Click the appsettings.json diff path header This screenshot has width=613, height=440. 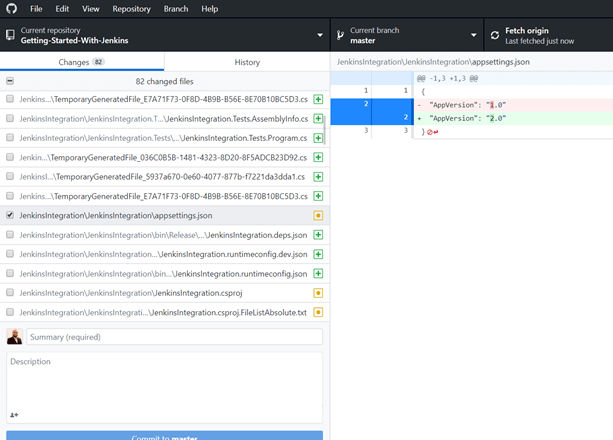[433, 62]
